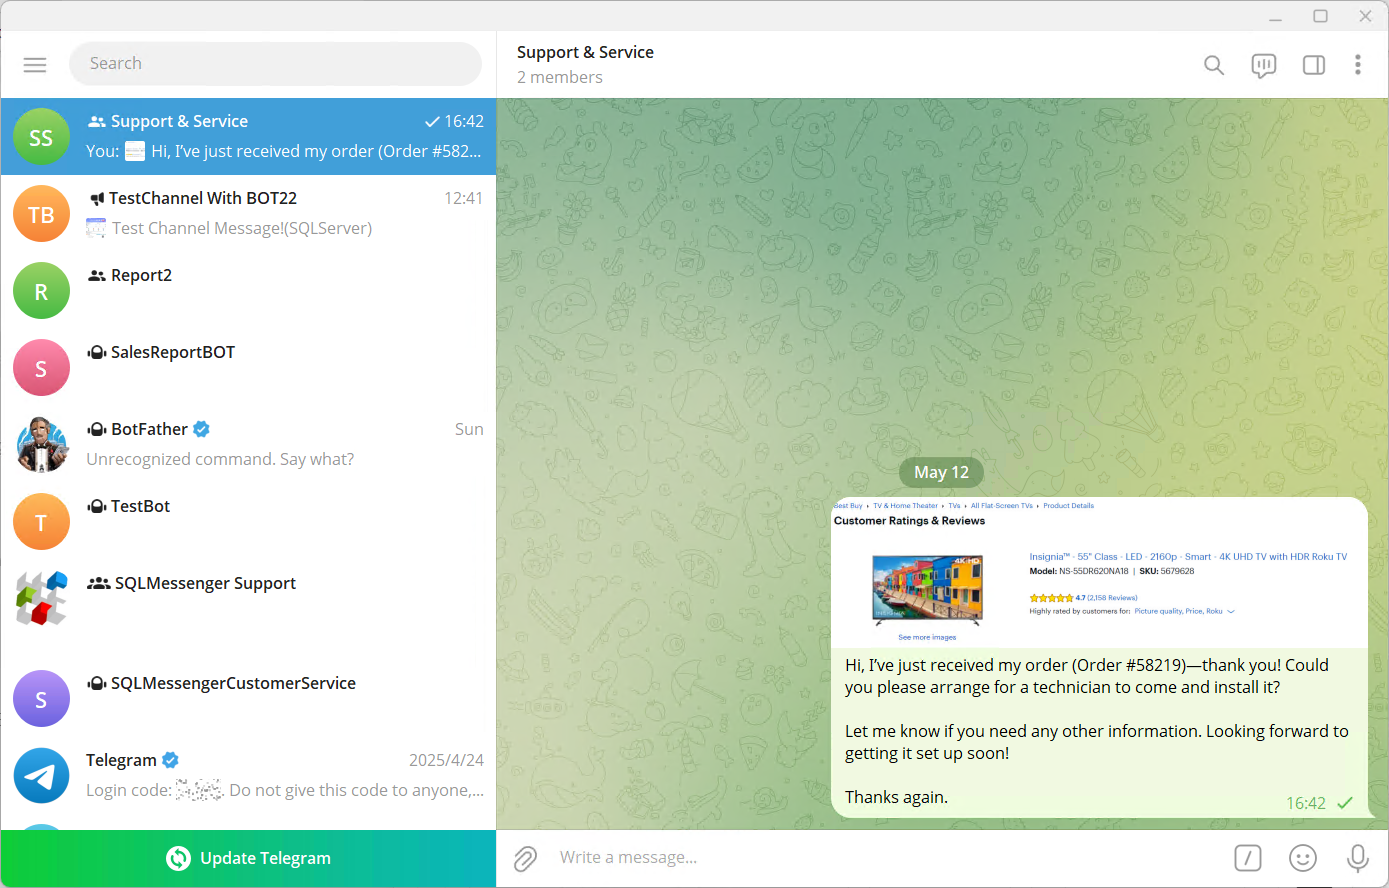Open the SQLMessengerCustomerService chat
The width and height of the screenshot is (1389, 888).
[x=248, y=698]
